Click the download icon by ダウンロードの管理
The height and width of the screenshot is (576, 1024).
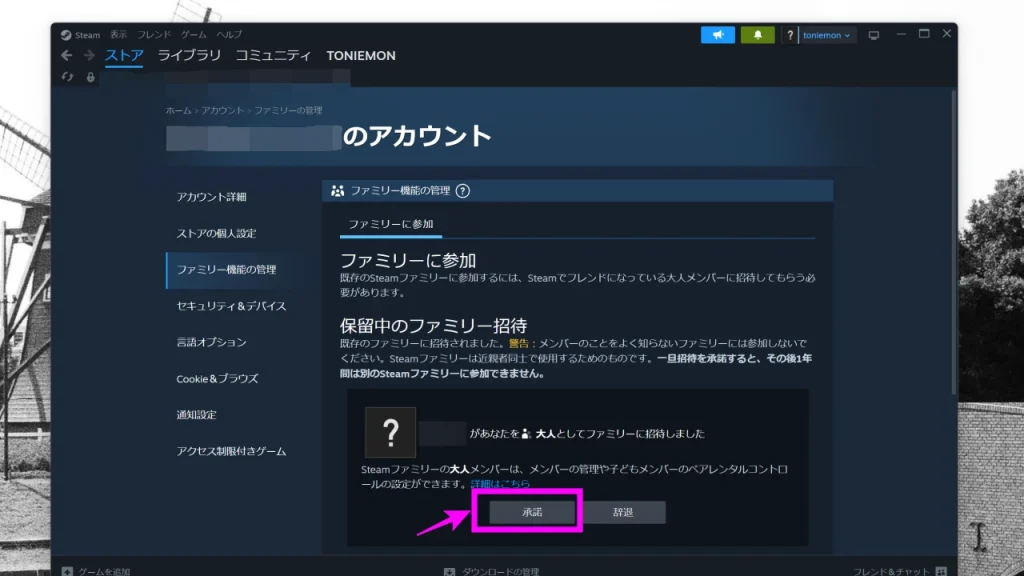coord(449,571)
